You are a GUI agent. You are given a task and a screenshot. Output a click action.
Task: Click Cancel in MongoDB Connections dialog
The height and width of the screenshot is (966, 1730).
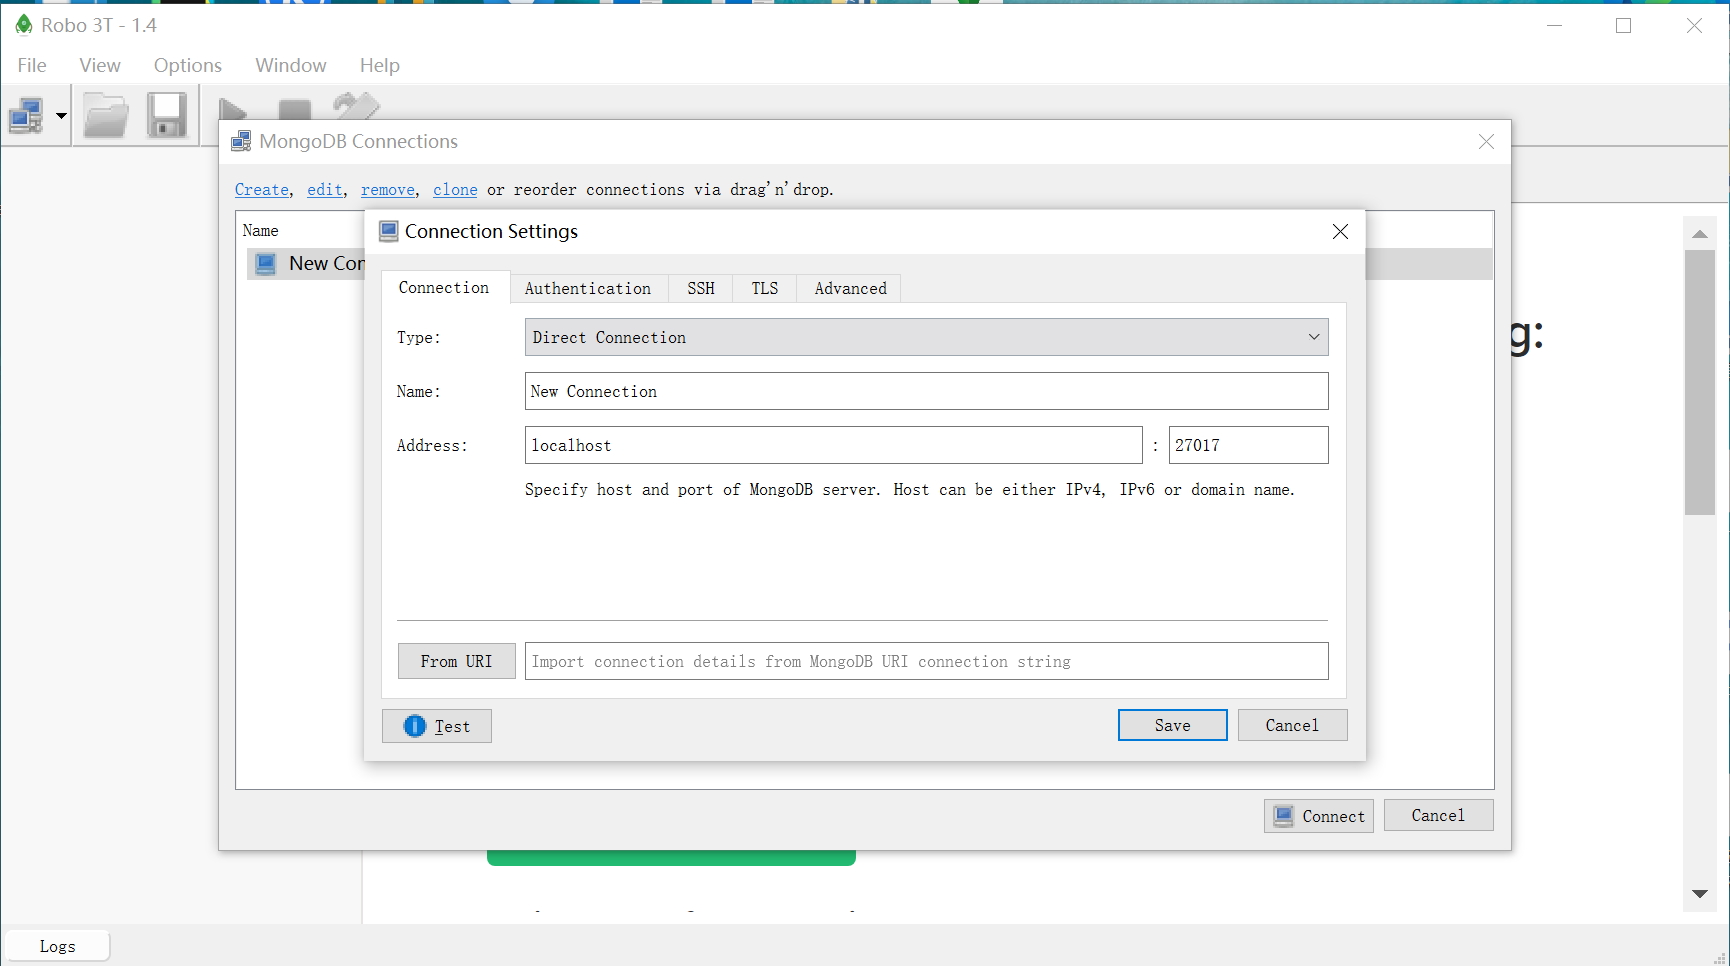1439,815
